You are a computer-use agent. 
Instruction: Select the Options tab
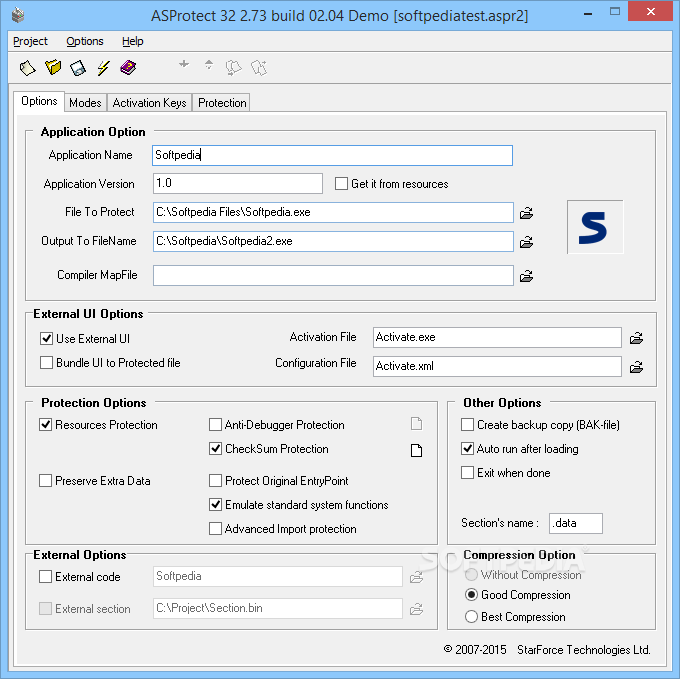(39, 101)
